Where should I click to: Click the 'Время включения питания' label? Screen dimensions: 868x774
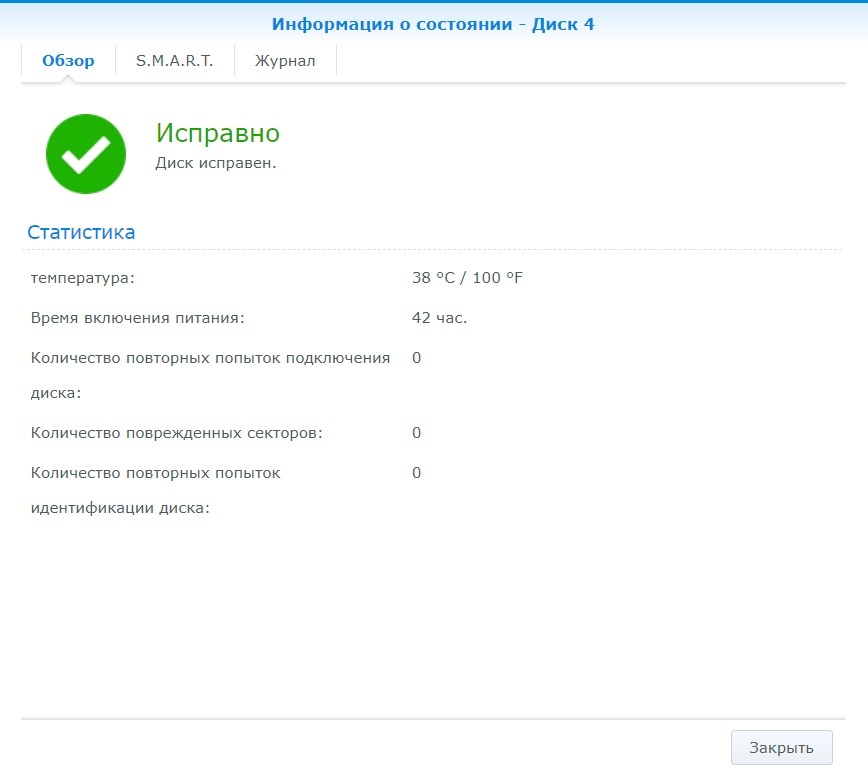point(138,318)
